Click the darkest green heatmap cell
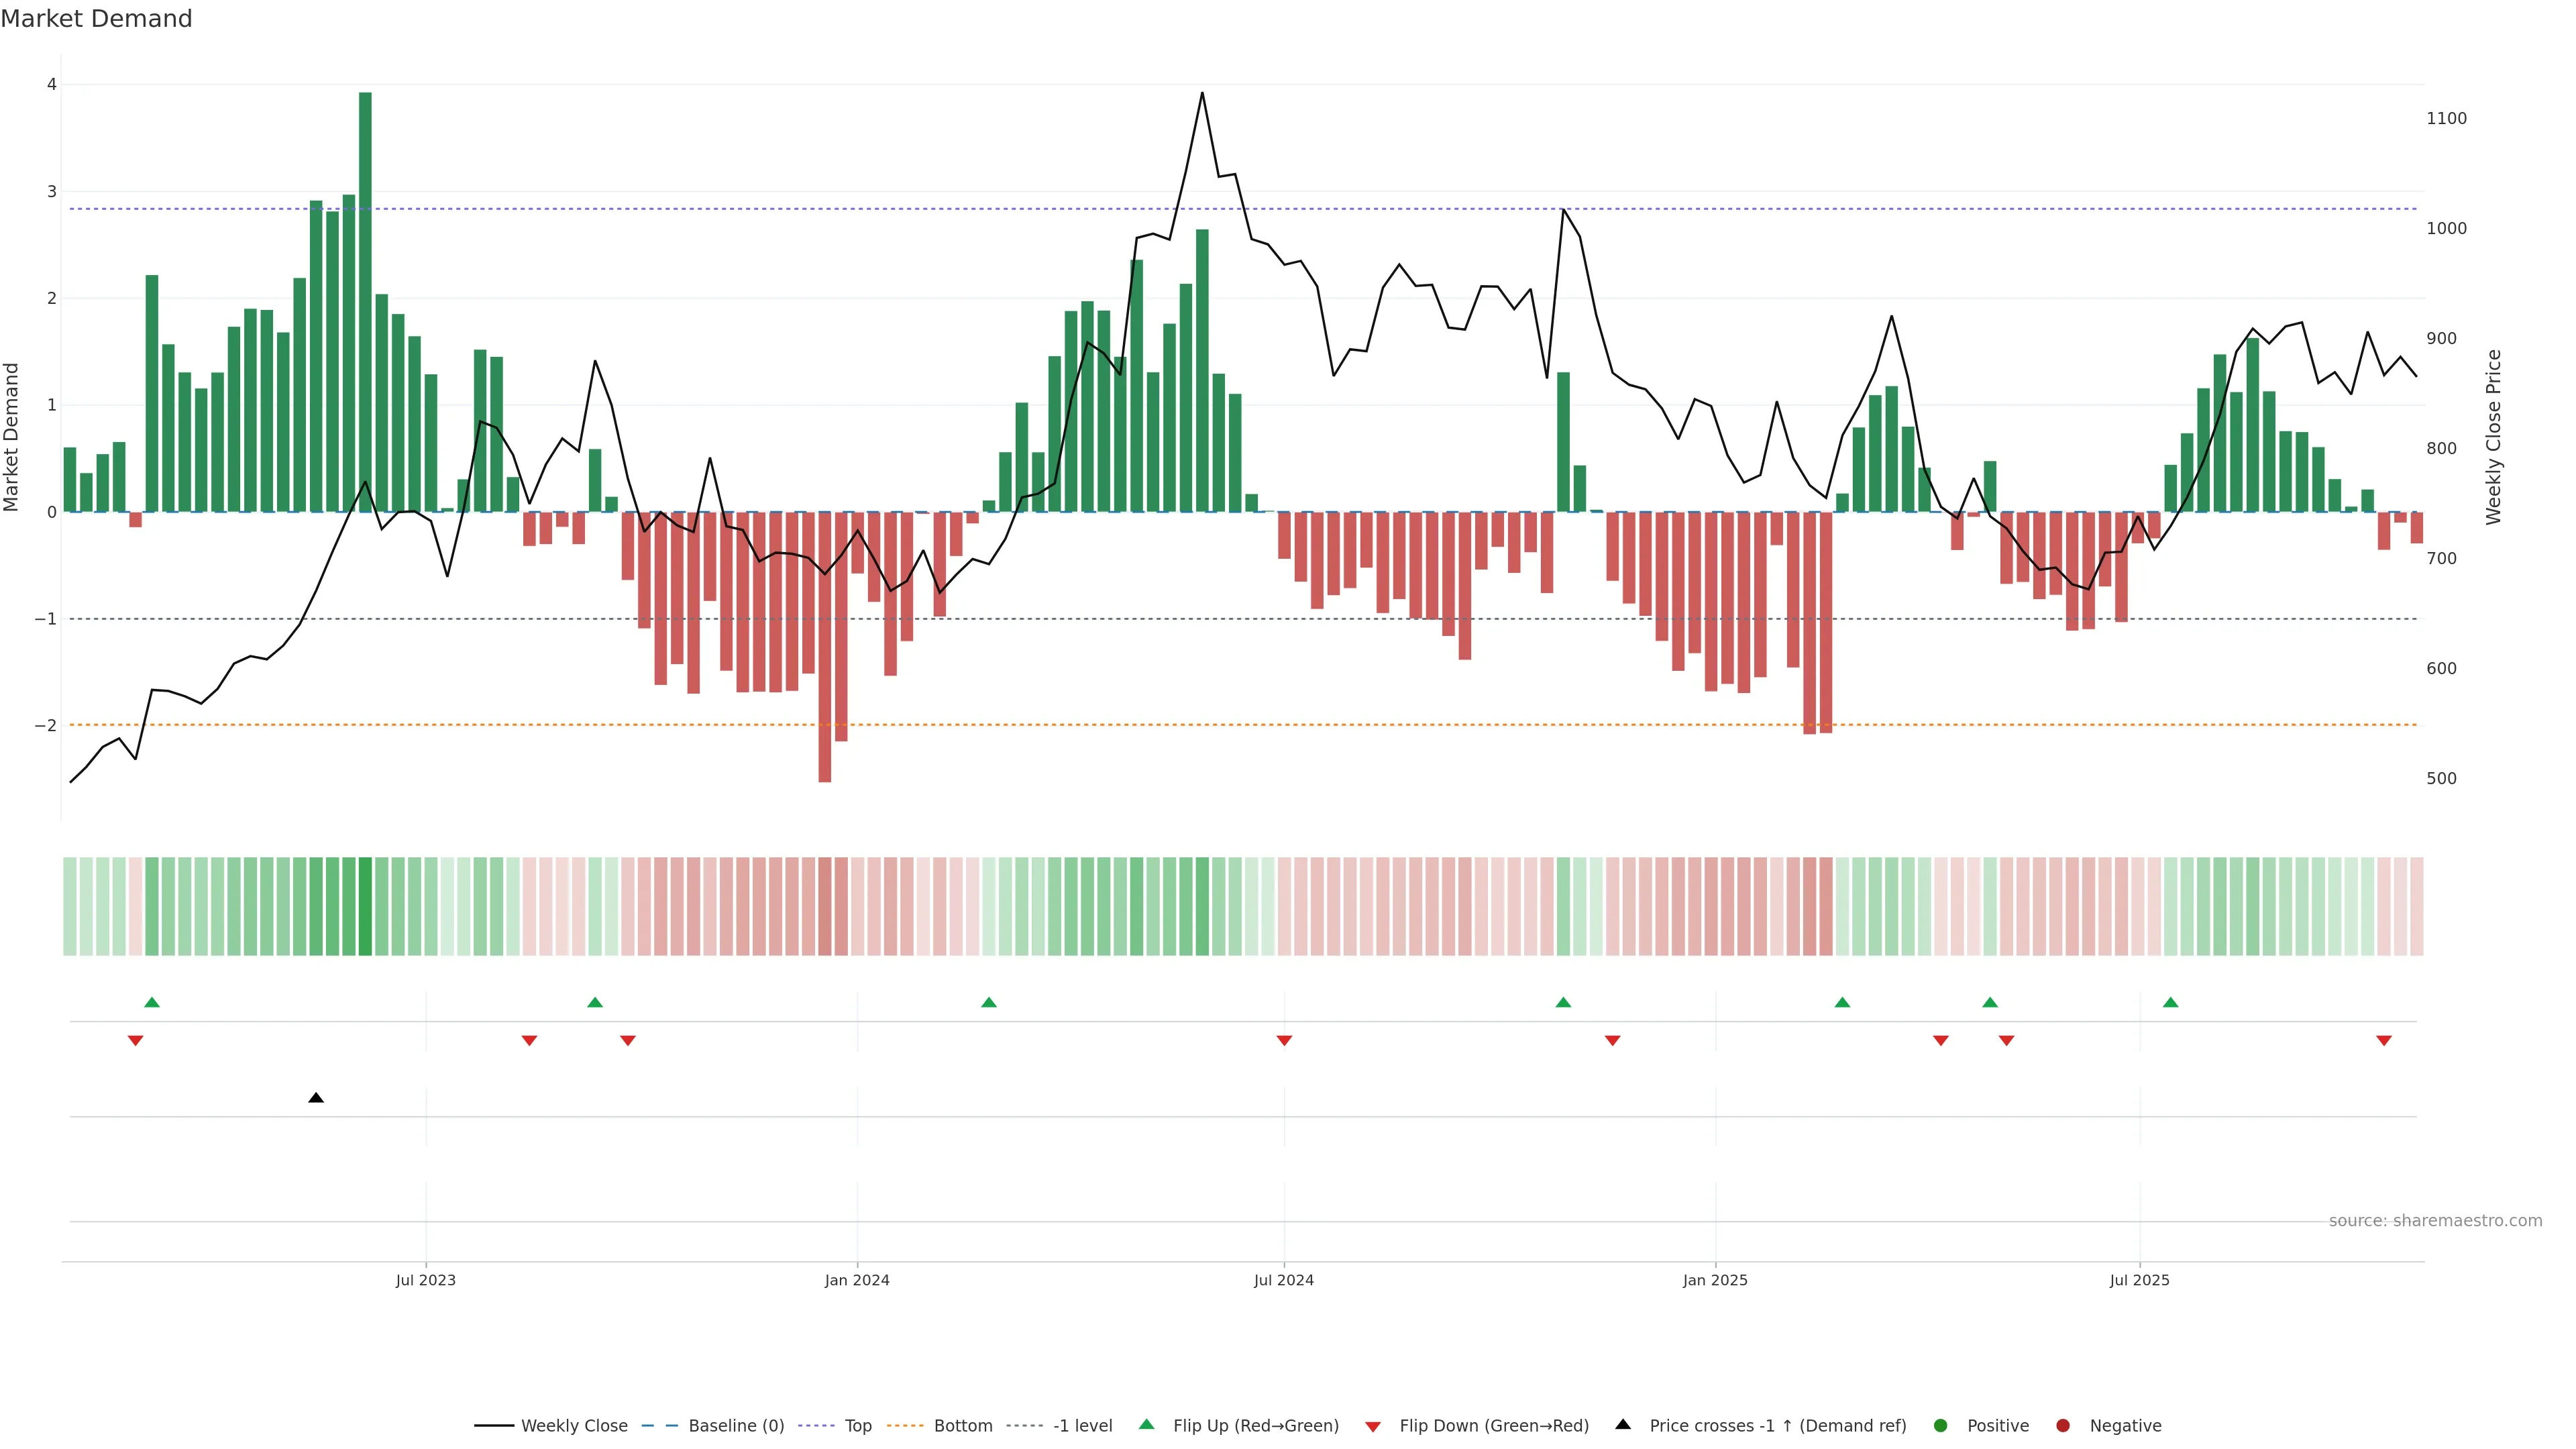2576x1449 pixels. tap(365, 906)
